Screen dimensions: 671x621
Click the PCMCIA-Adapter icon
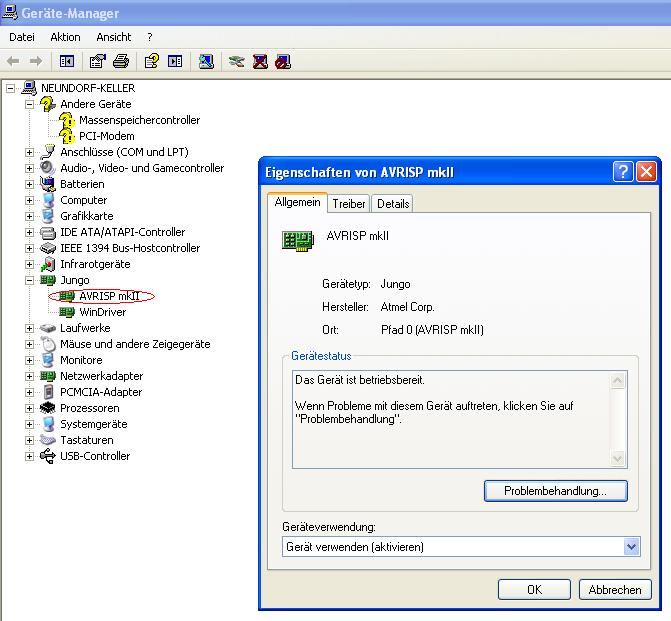[48, 392]
